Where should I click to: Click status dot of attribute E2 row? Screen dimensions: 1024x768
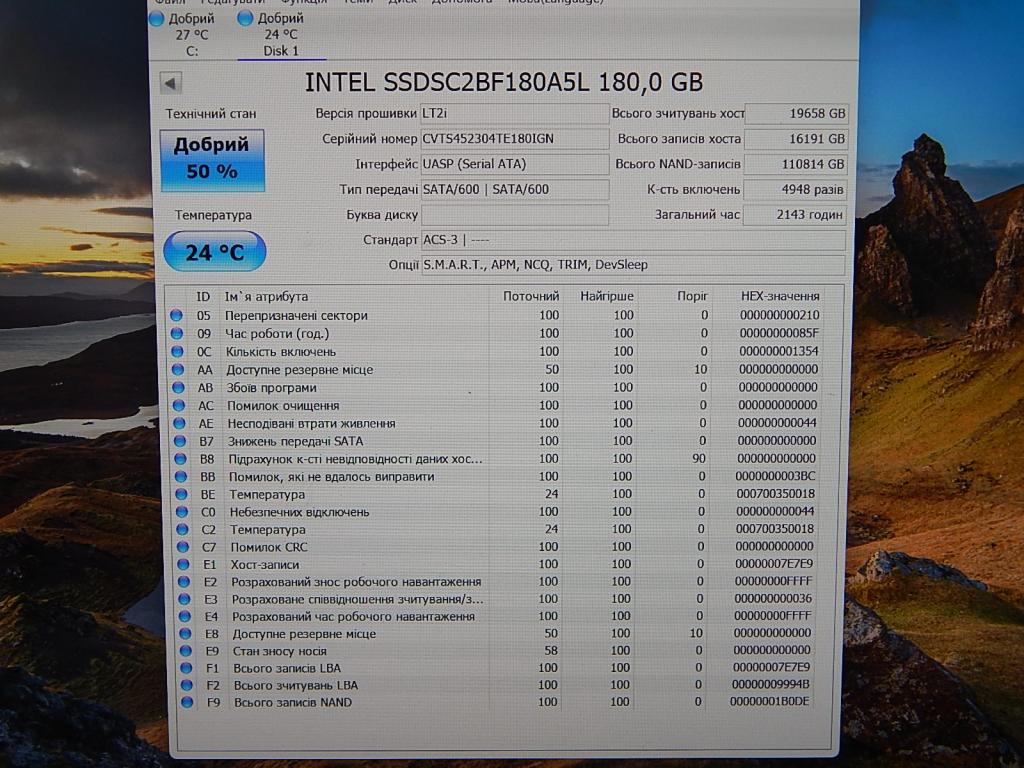tap(184, 582)
